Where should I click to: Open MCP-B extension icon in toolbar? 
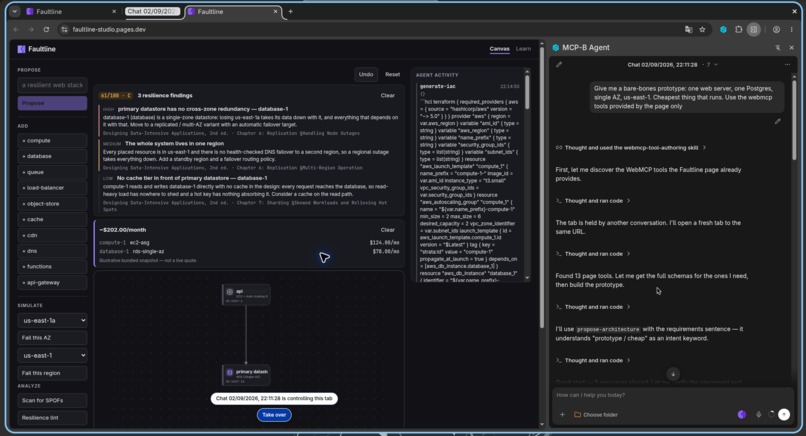point(723,29)
